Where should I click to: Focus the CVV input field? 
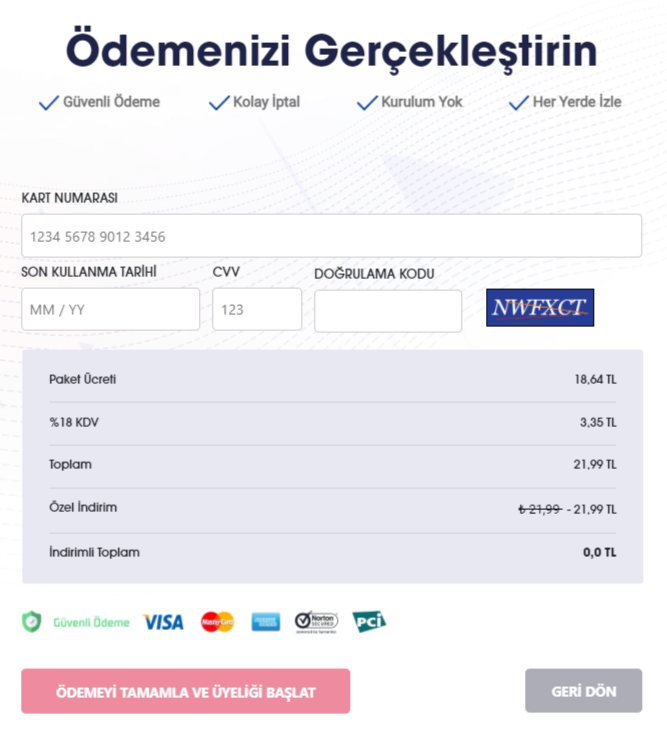point(257,309)
